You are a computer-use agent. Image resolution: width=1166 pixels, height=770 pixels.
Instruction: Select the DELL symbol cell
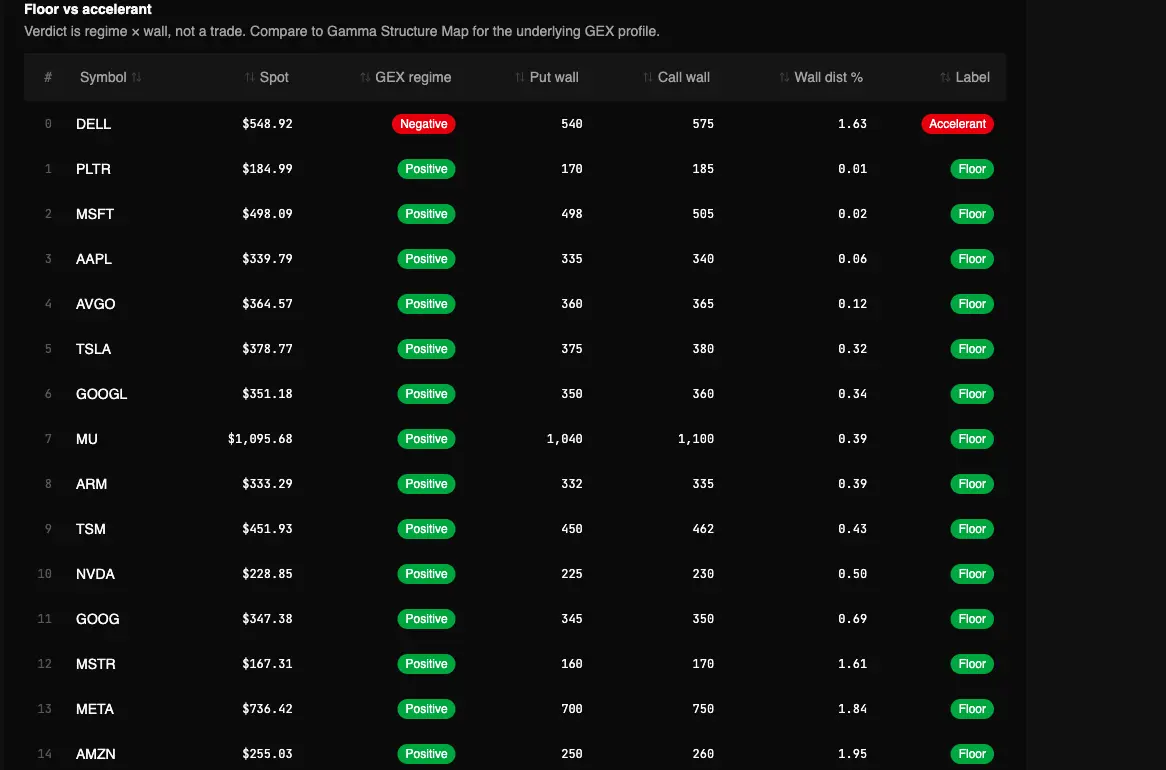[94, 124]
